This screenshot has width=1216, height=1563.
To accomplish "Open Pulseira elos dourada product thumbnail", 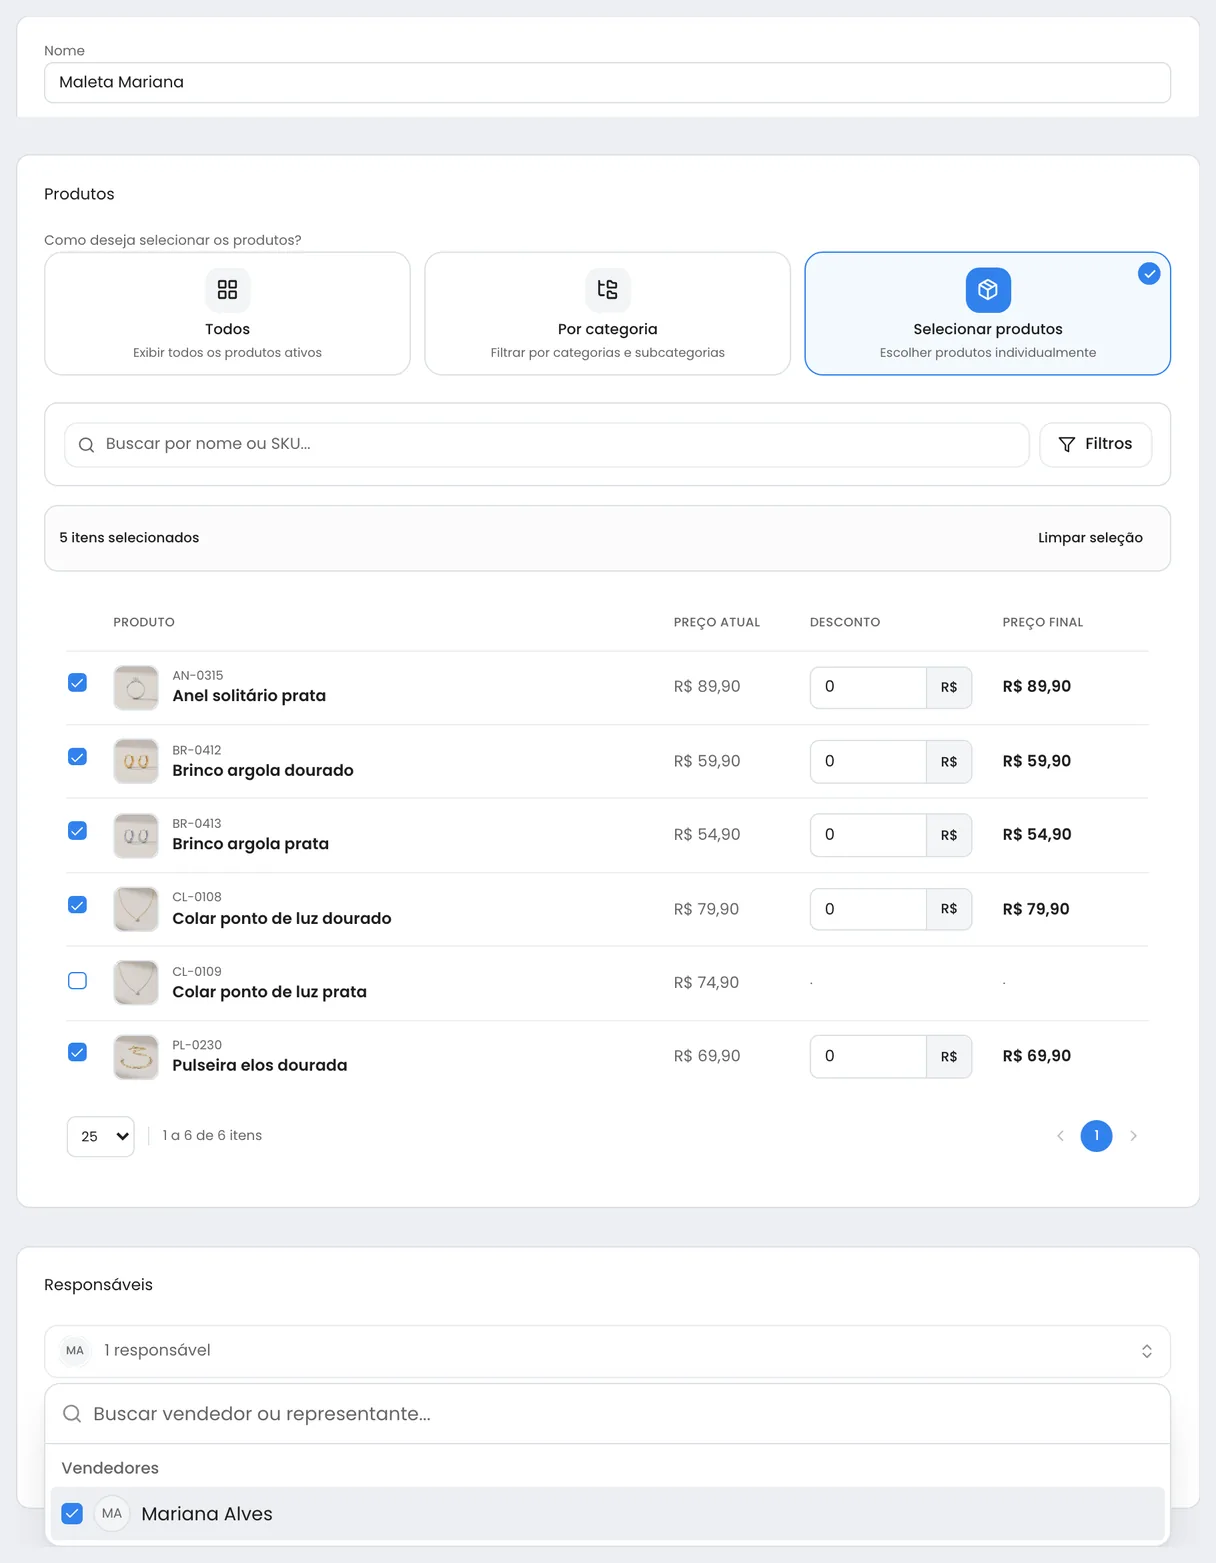I will (136, 1057).
